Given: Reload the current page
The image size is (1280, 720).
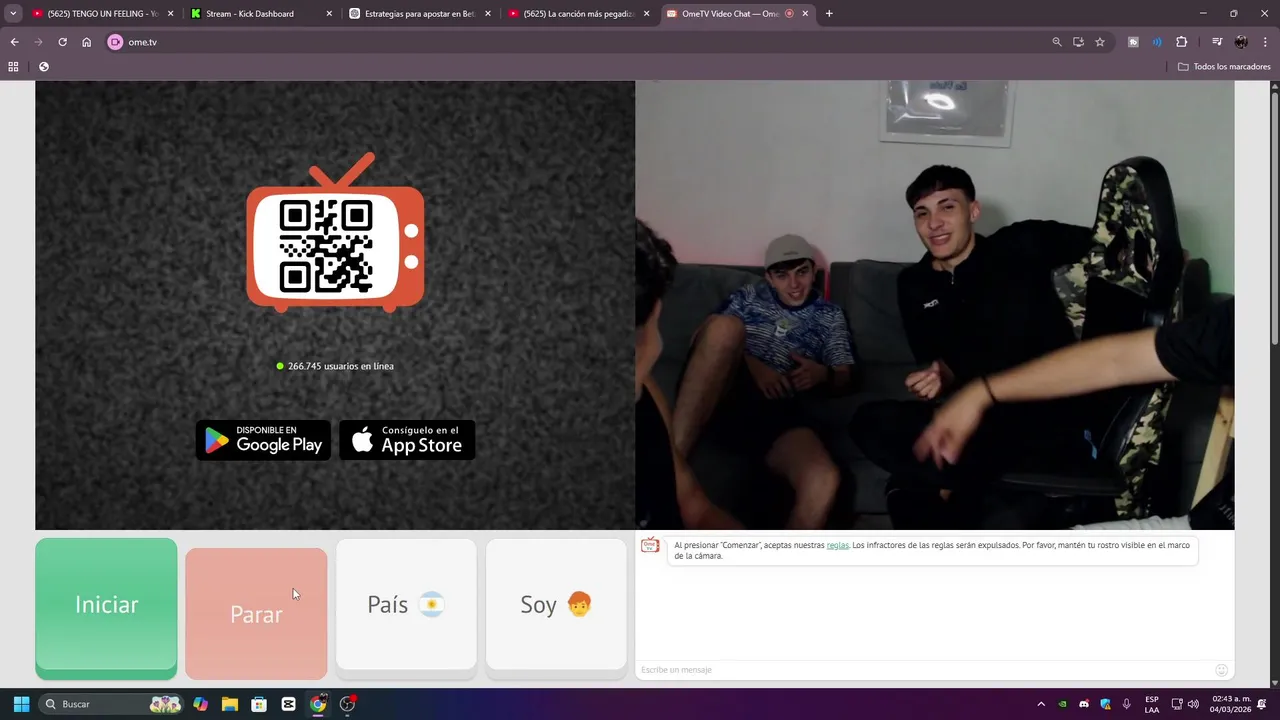Looking at the screenshot, I should pyautogui.click(x=62, y=42).
